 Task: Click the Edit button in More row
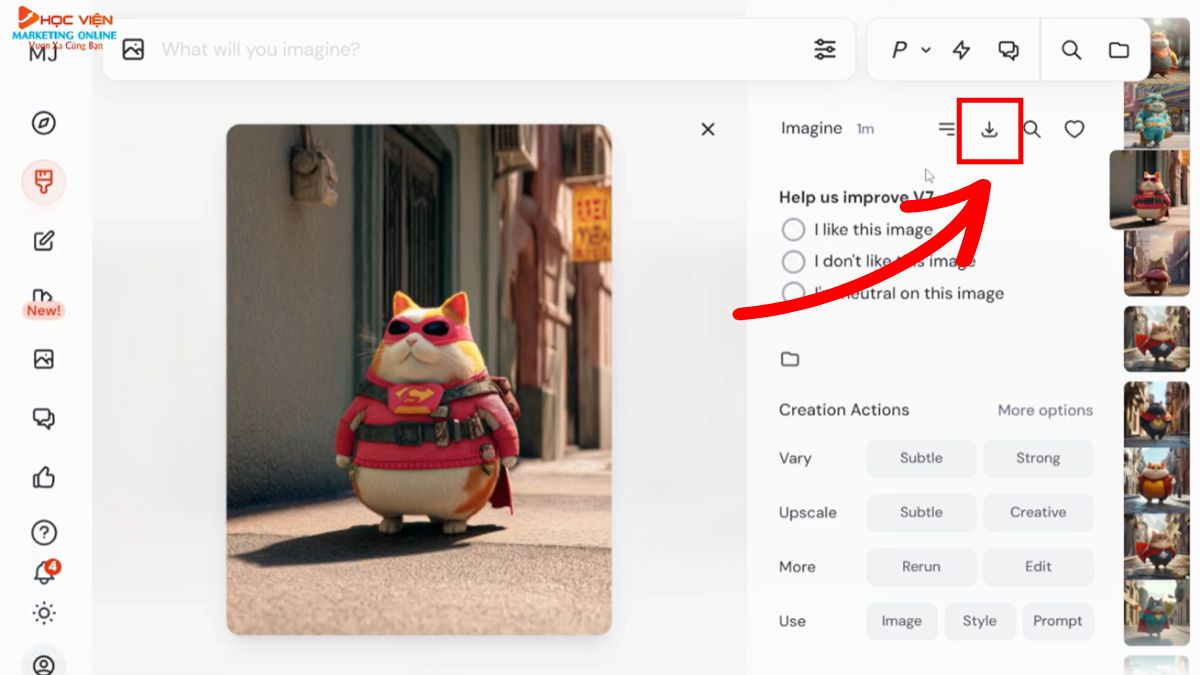[1038, 566]
